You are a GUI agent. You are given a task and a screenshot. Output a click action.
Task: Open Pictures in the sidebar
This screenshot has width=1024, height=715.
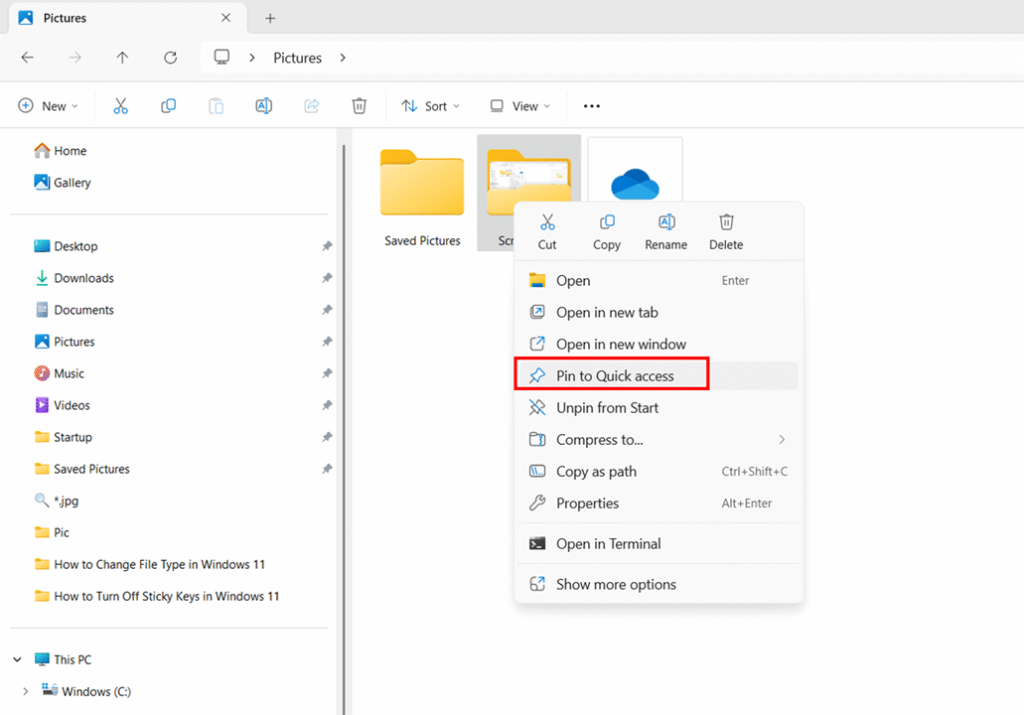tap(64, 342)
